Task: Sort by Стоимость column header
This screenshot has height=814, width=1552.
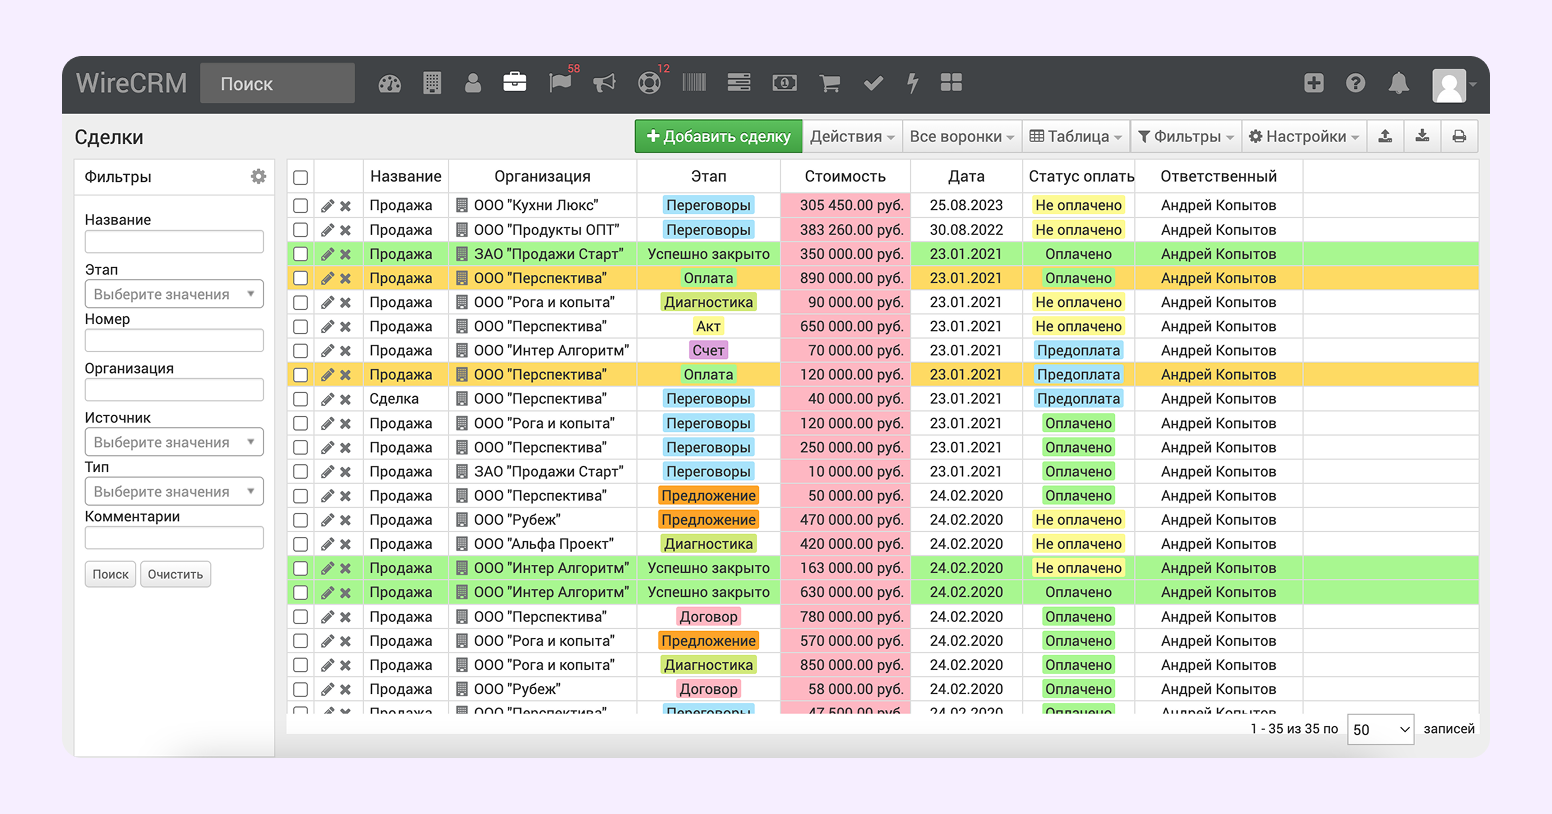Action: (845, 176)
